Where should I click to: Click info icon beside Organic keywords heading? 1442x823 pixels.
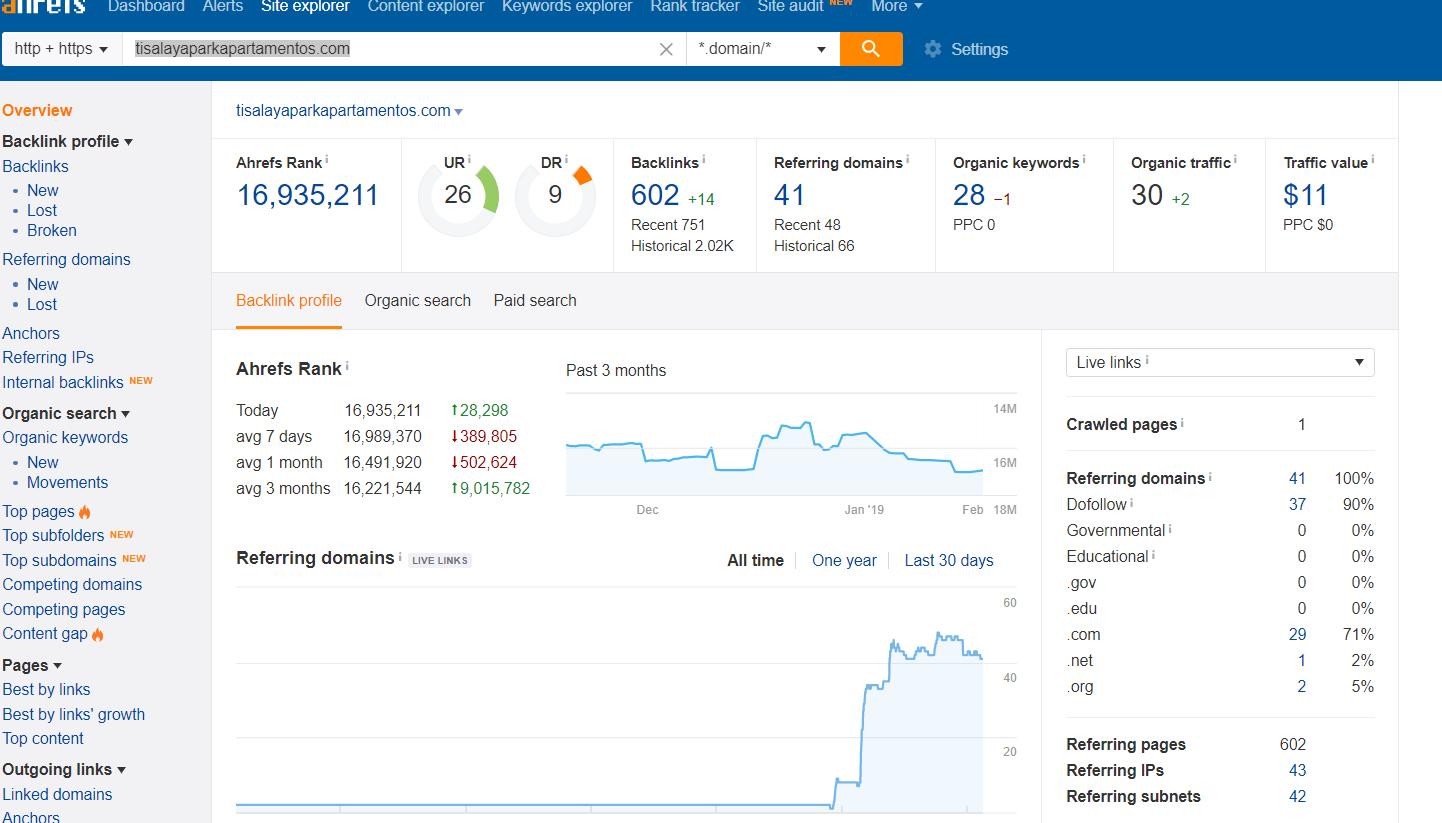tap(1084, 160)
